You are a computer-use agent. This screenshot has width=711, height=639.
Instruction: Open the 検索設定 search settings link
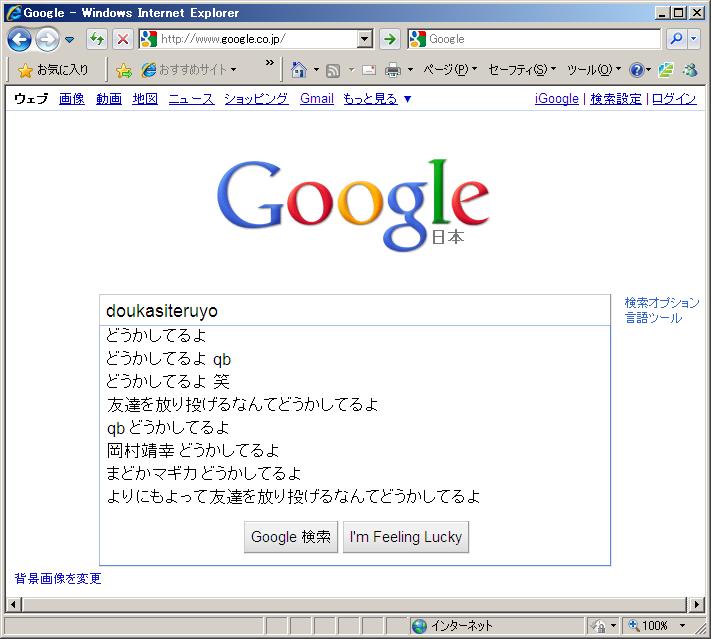pos(616,98)
